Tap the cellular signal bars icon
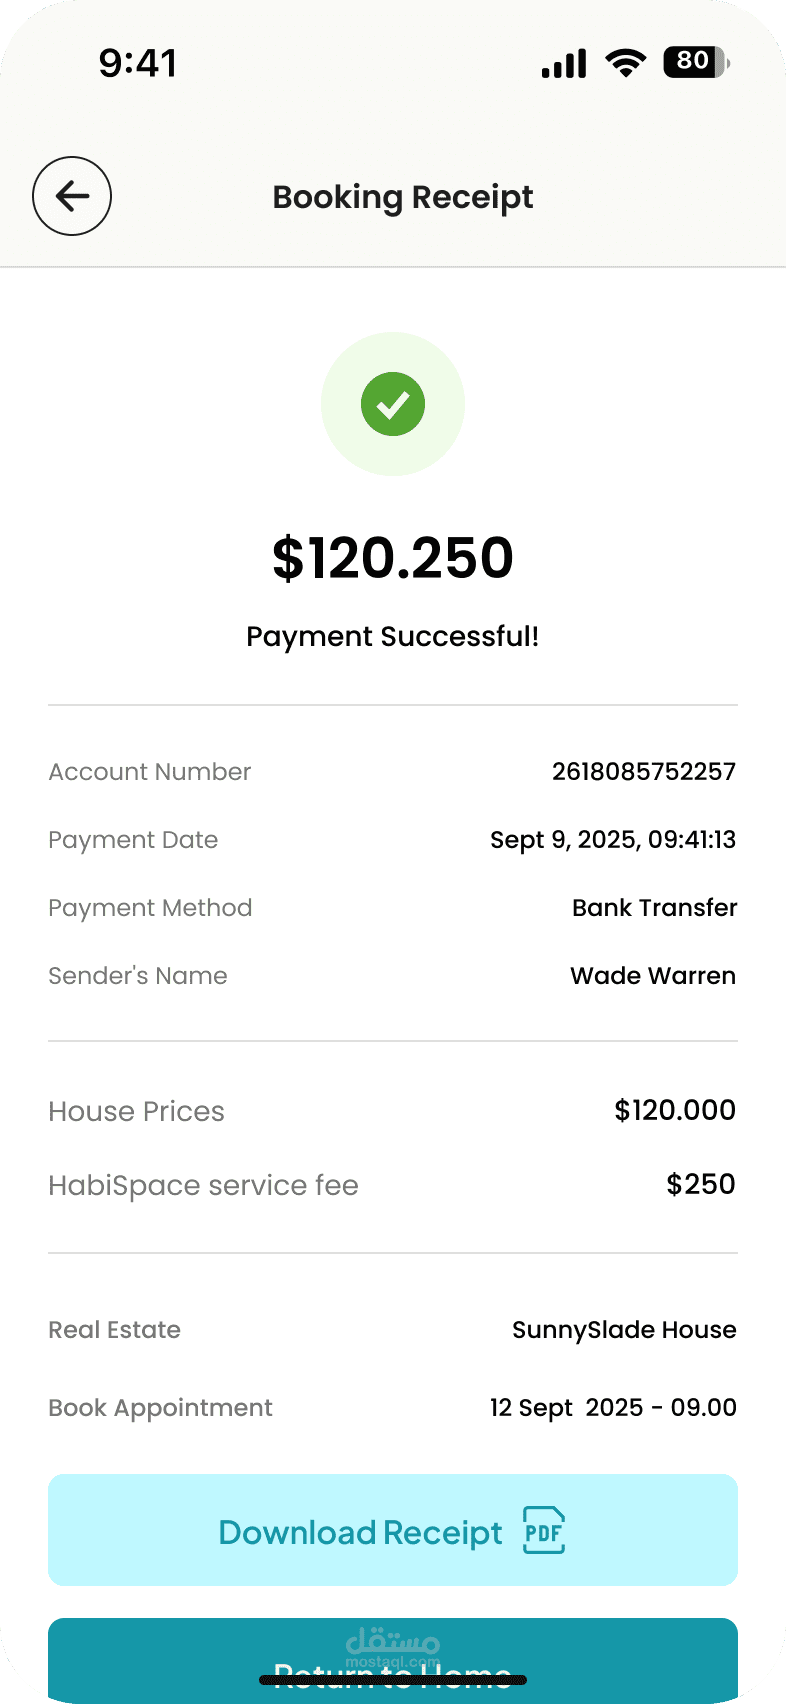This screenshot has height=1704, width=786. [x=564, y=63]
